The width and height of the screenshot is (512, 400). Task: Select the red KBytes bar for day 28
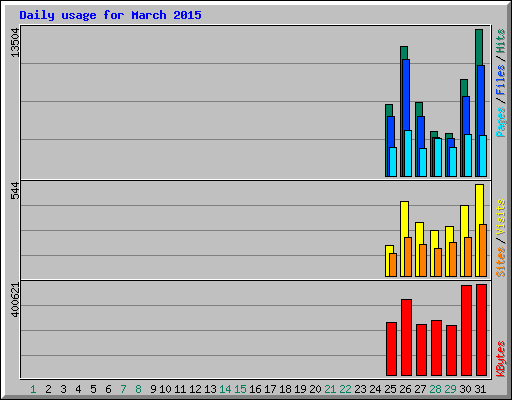(436, 348)
